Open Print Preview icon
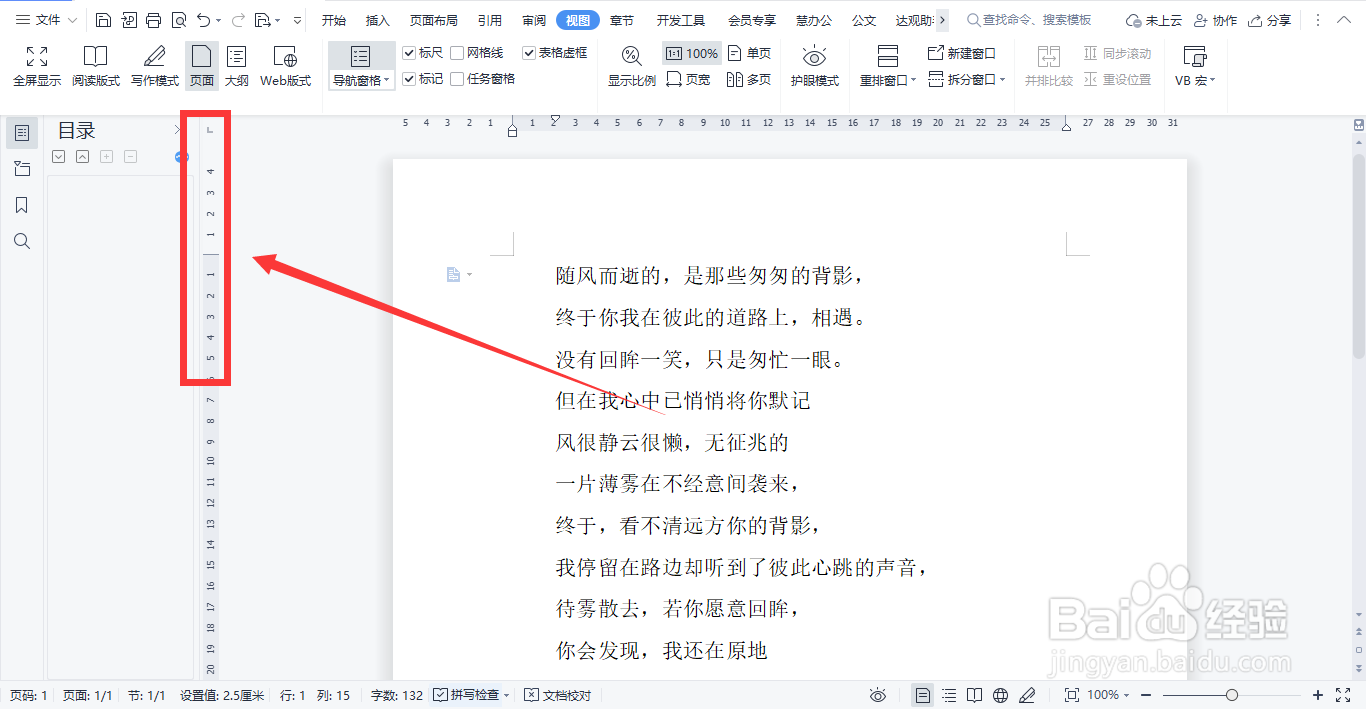Screen dimensions: 1366x709 coord(178,20)
